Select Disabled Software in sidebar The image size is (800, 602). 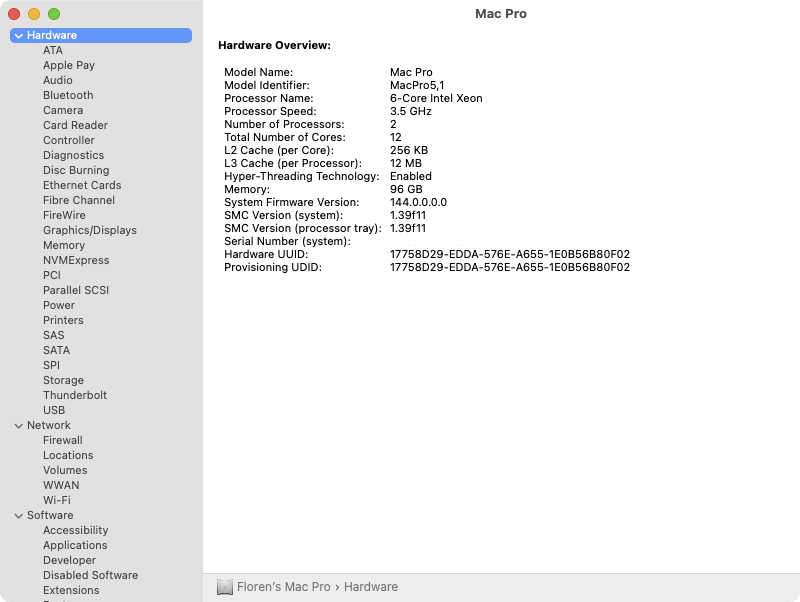(90, 575)
